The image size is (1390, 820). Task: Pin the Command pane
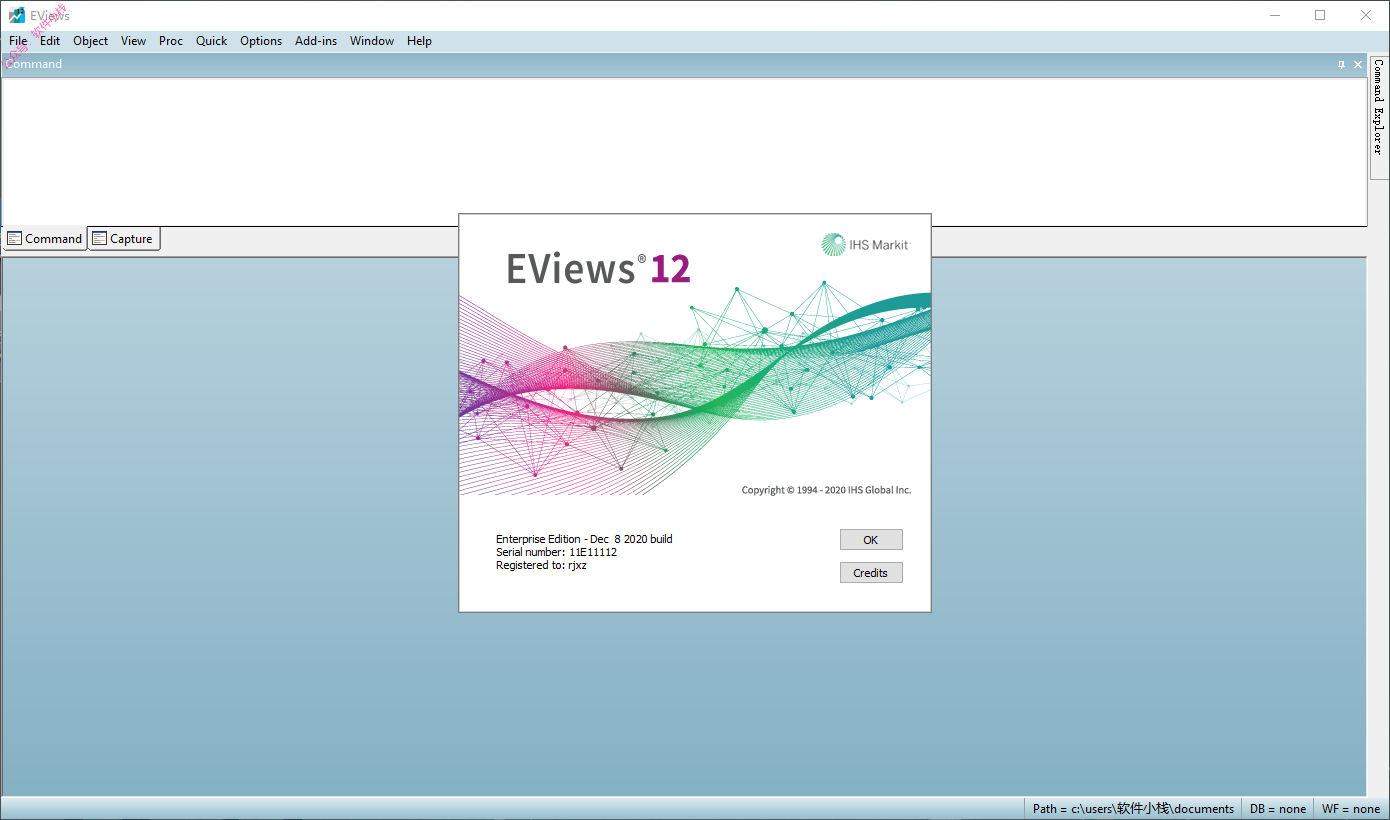[x=1341, y=64]
